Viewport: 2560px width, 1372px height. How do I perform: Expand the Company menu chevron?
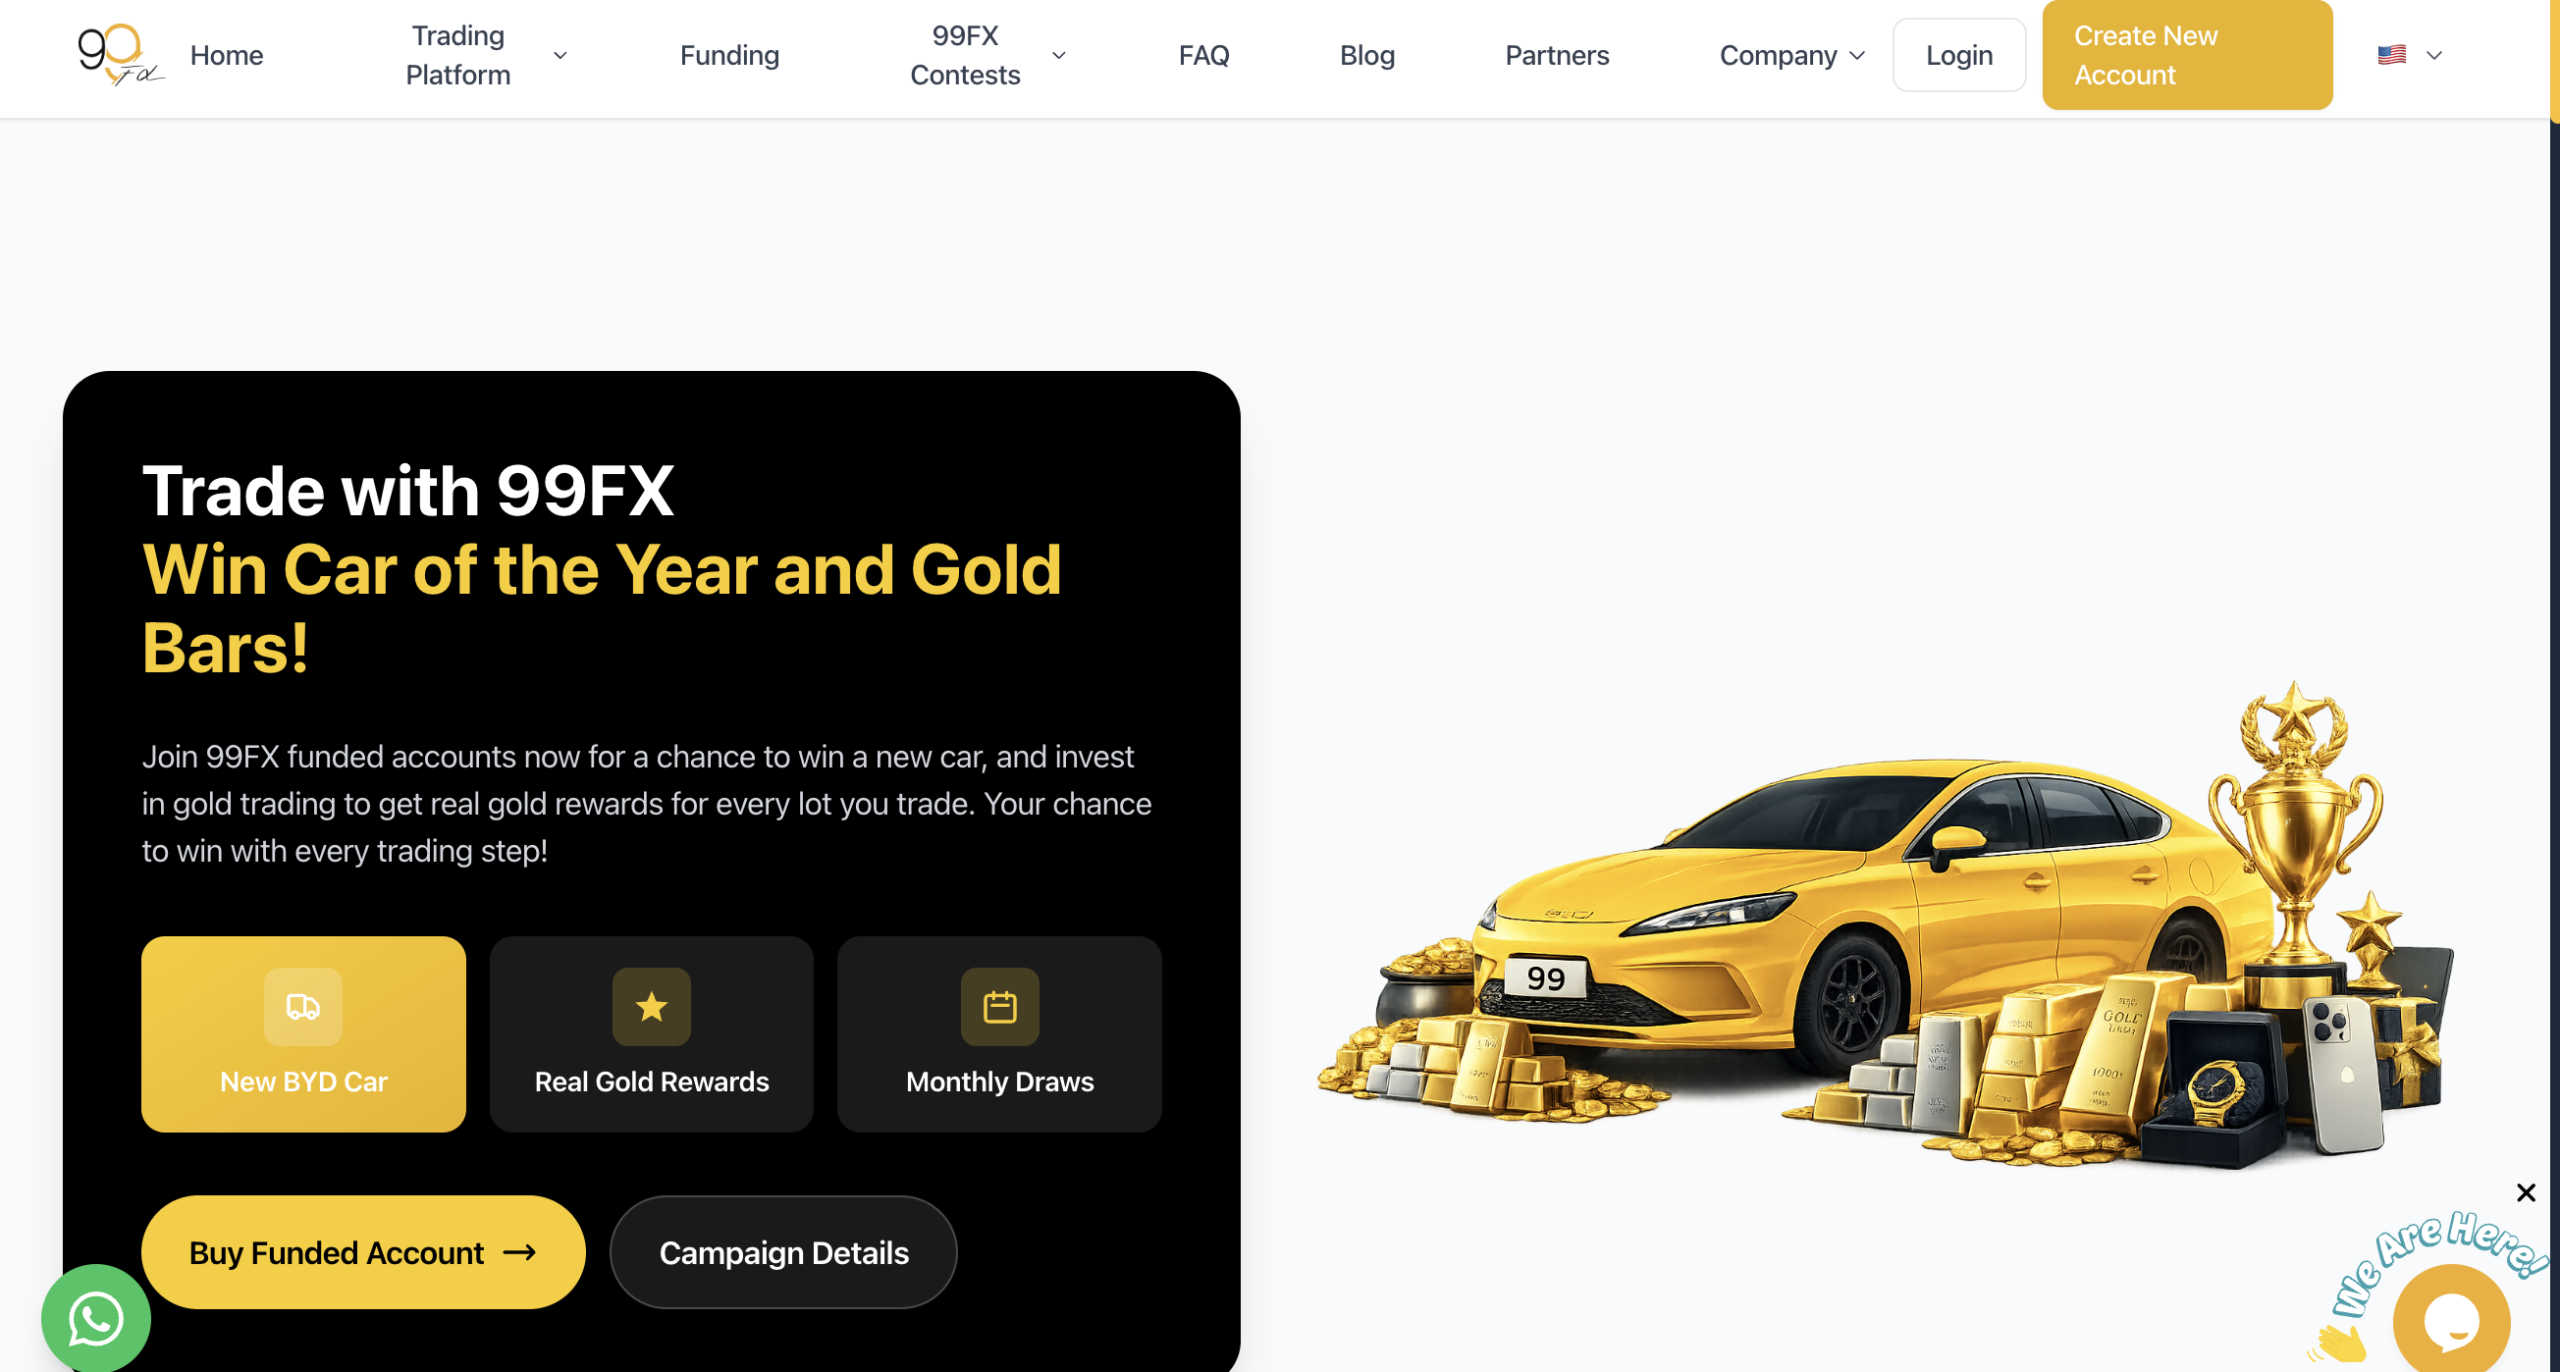coord(1857,56)
